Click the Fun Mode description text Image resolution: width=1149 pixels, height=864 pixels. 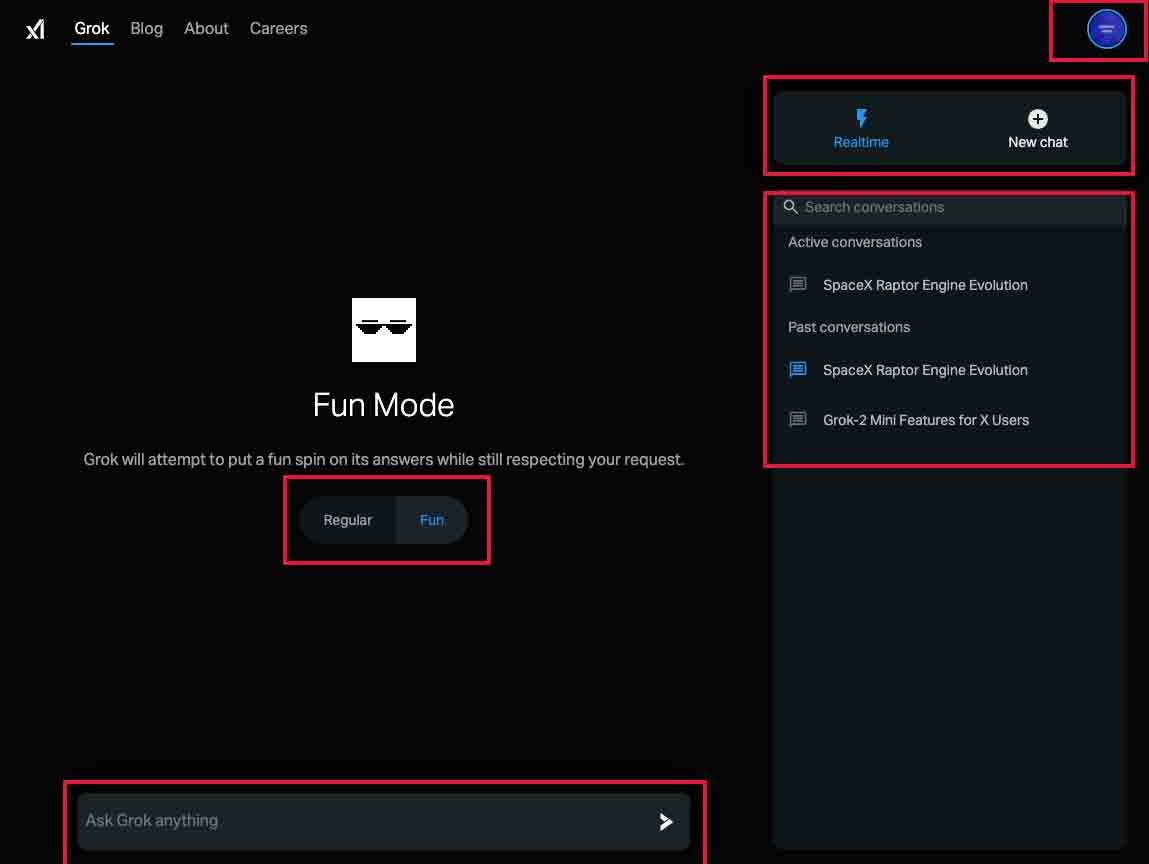[x=383, y=459]
